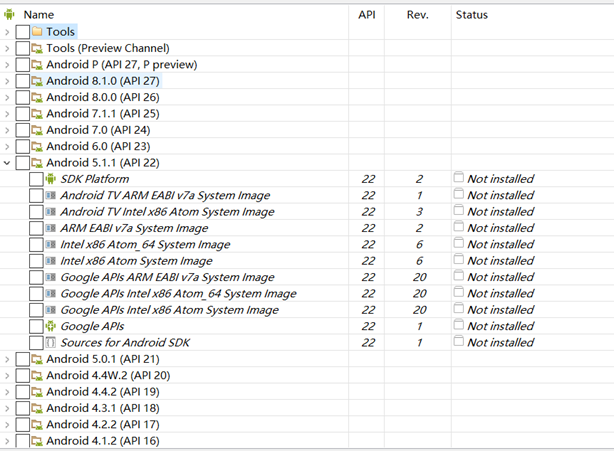
Task: Expand the Android 5.0.1 (API 21) group
Action: pyautogui.click(x=7, y=359)
